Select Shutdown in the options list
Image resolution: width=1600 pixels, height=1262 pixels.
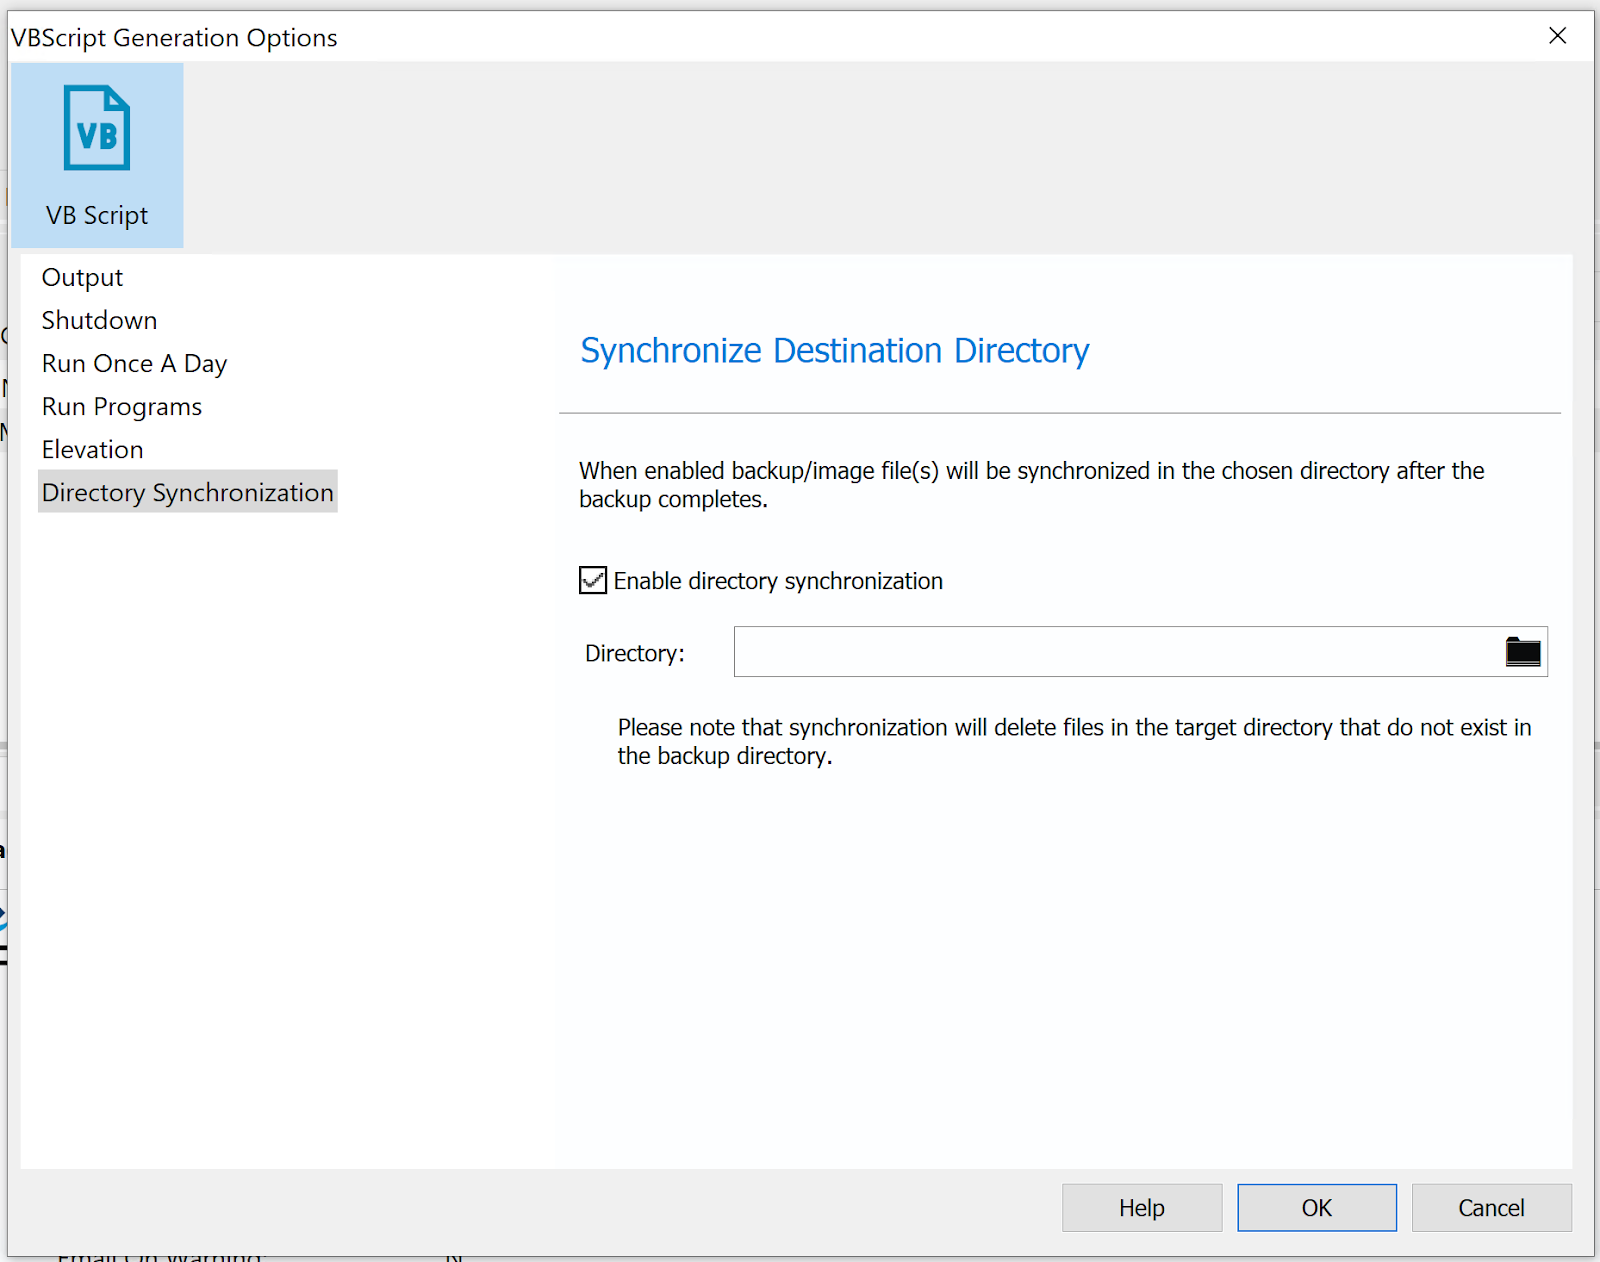click(x=99, y=320)
